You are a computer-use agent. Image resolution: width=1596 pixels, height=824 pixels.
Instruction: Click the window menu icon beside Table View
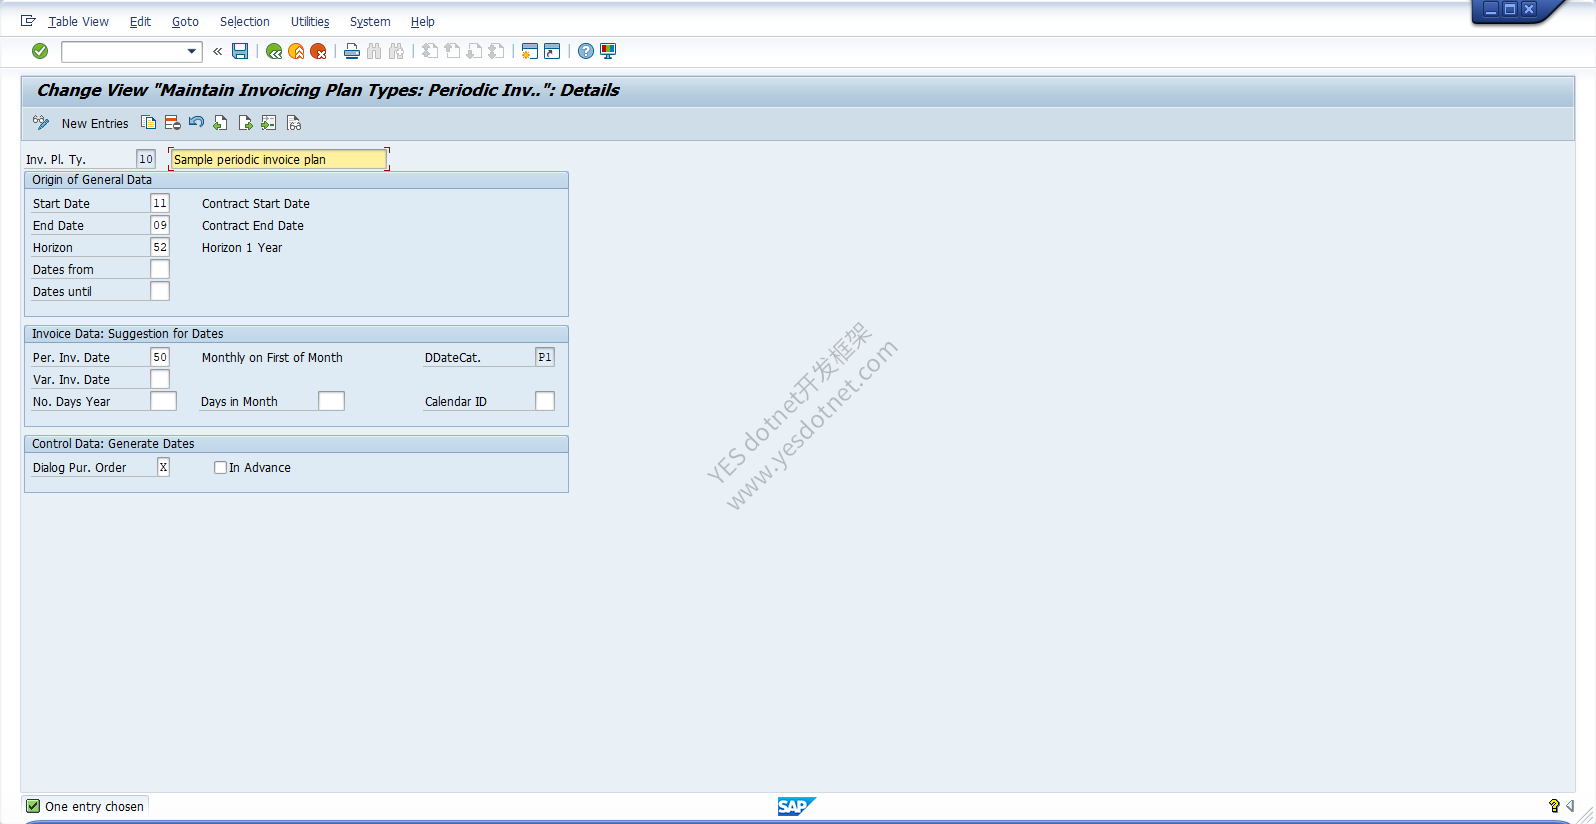click(28, 21)
